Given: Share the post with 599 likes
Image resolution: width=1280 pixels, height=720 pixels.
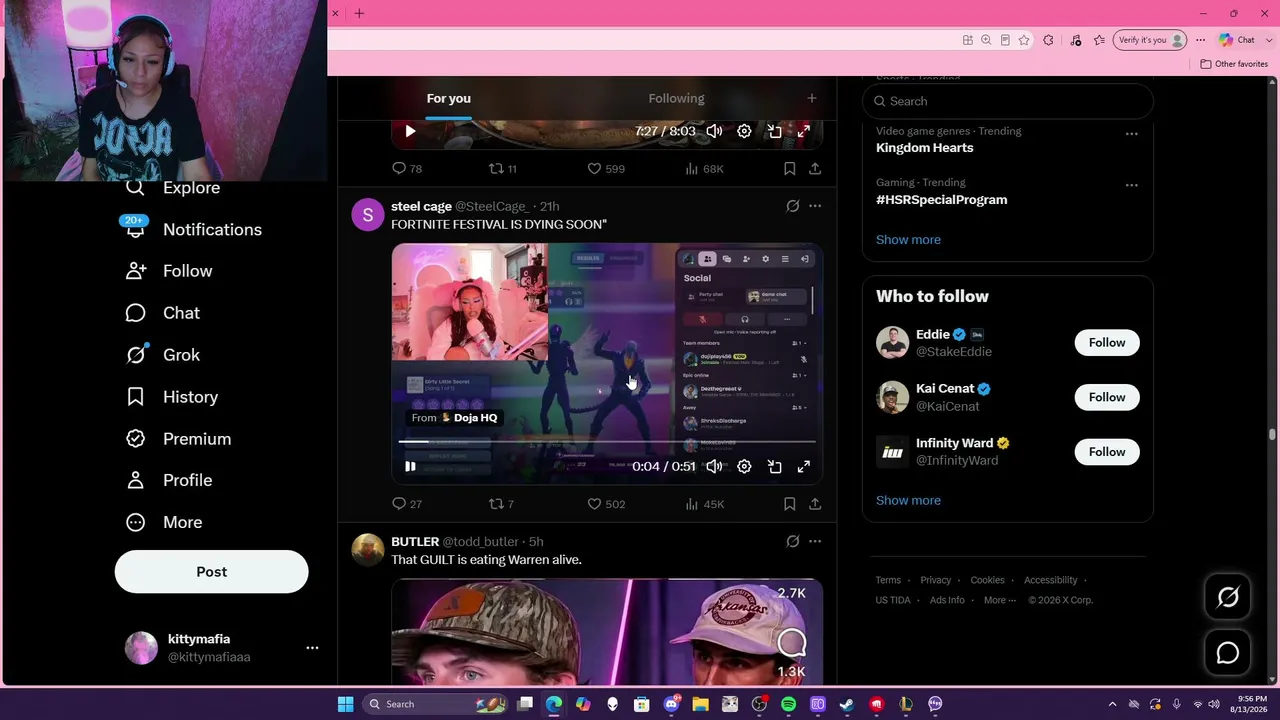Looking at the screenshot, I should pyautogui.click(x=815, y=169).
